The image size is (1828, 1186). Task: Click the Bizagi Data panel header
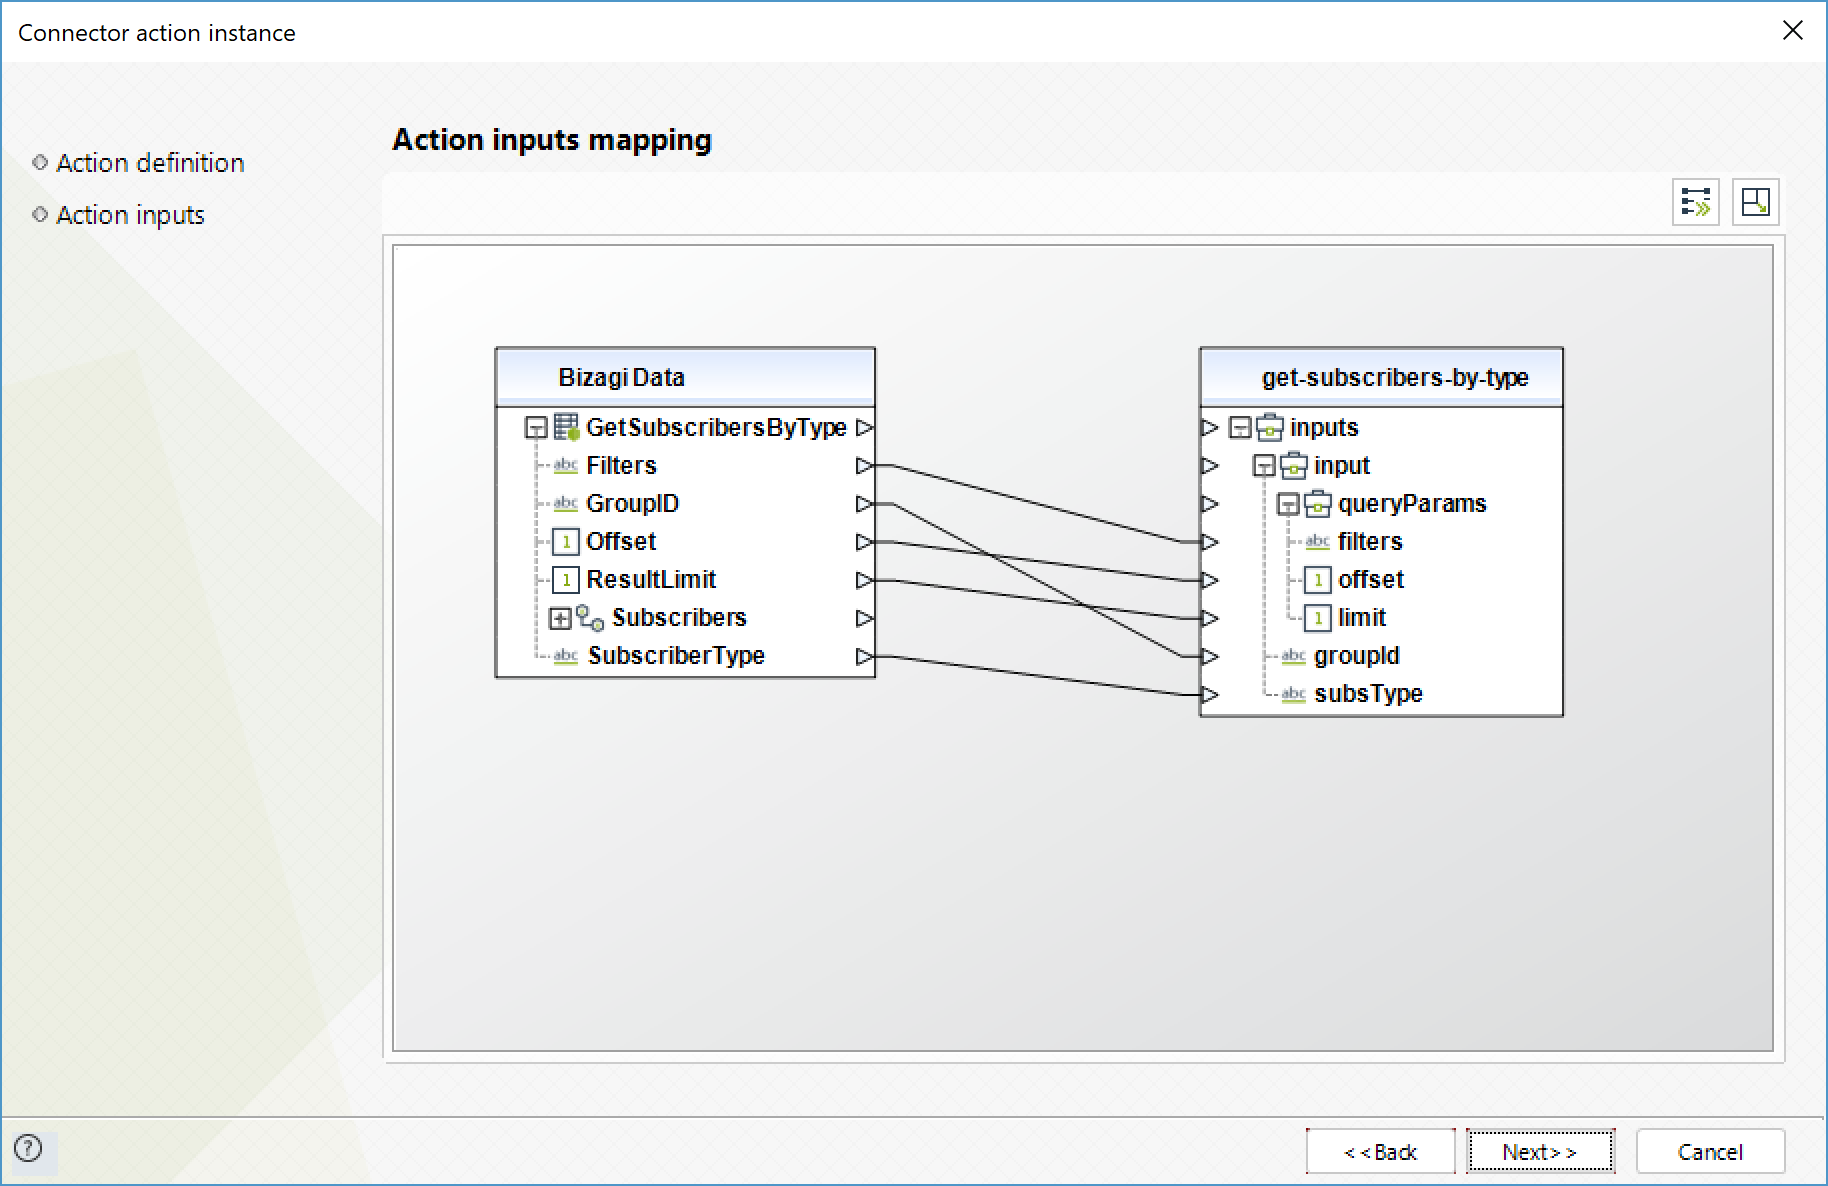coord(685,377)
